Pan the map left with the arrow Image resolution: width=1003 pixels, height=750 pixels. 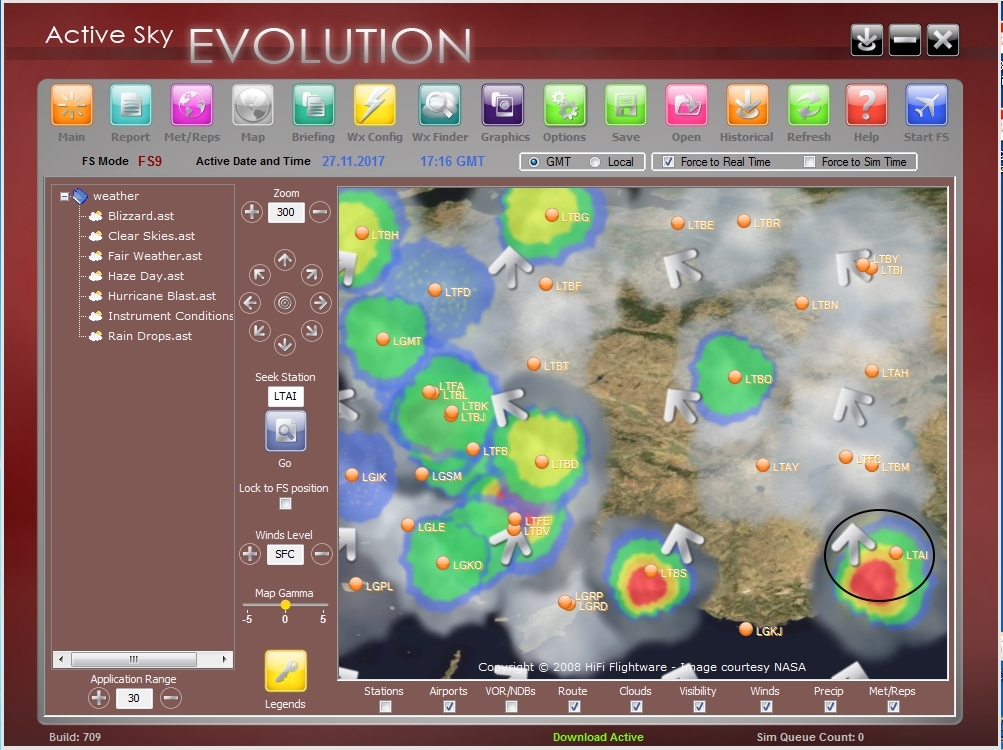pos(250,303)
